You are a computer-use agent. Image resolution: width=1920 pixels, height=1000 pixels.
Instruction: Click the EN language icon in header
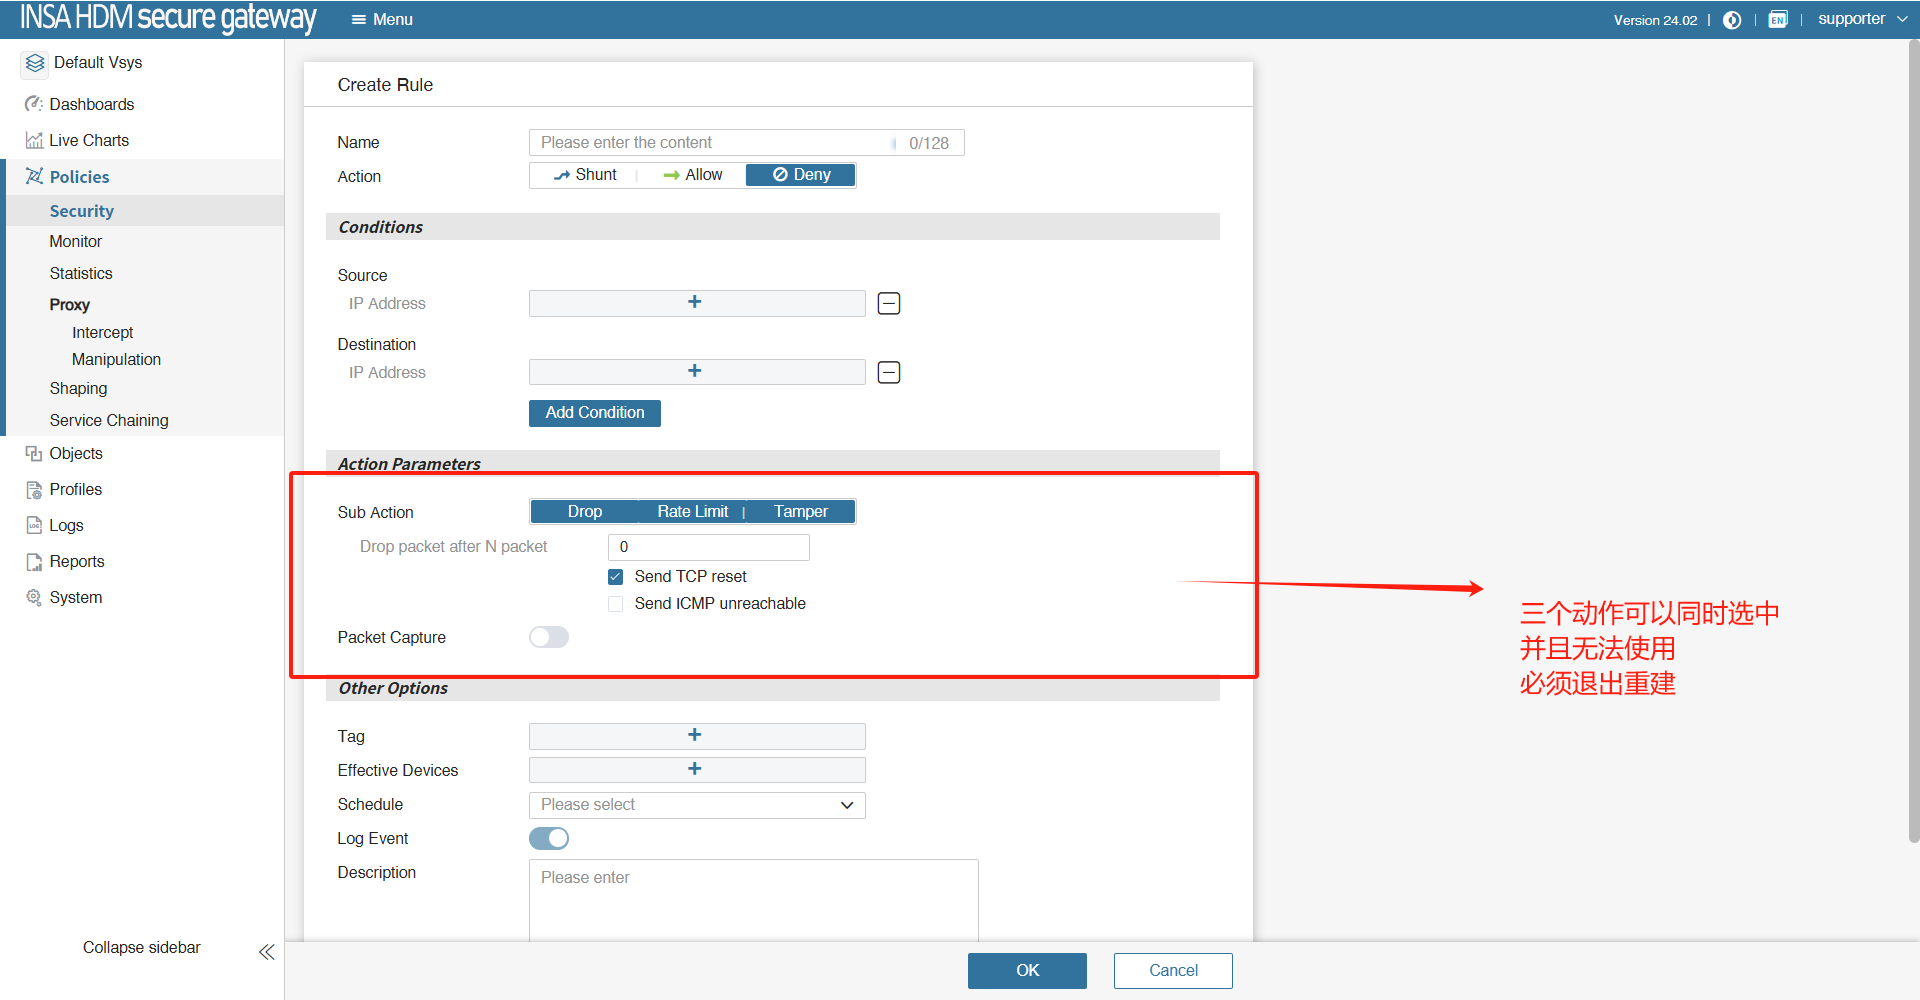pyautogui.click(x=1777, y=20)
